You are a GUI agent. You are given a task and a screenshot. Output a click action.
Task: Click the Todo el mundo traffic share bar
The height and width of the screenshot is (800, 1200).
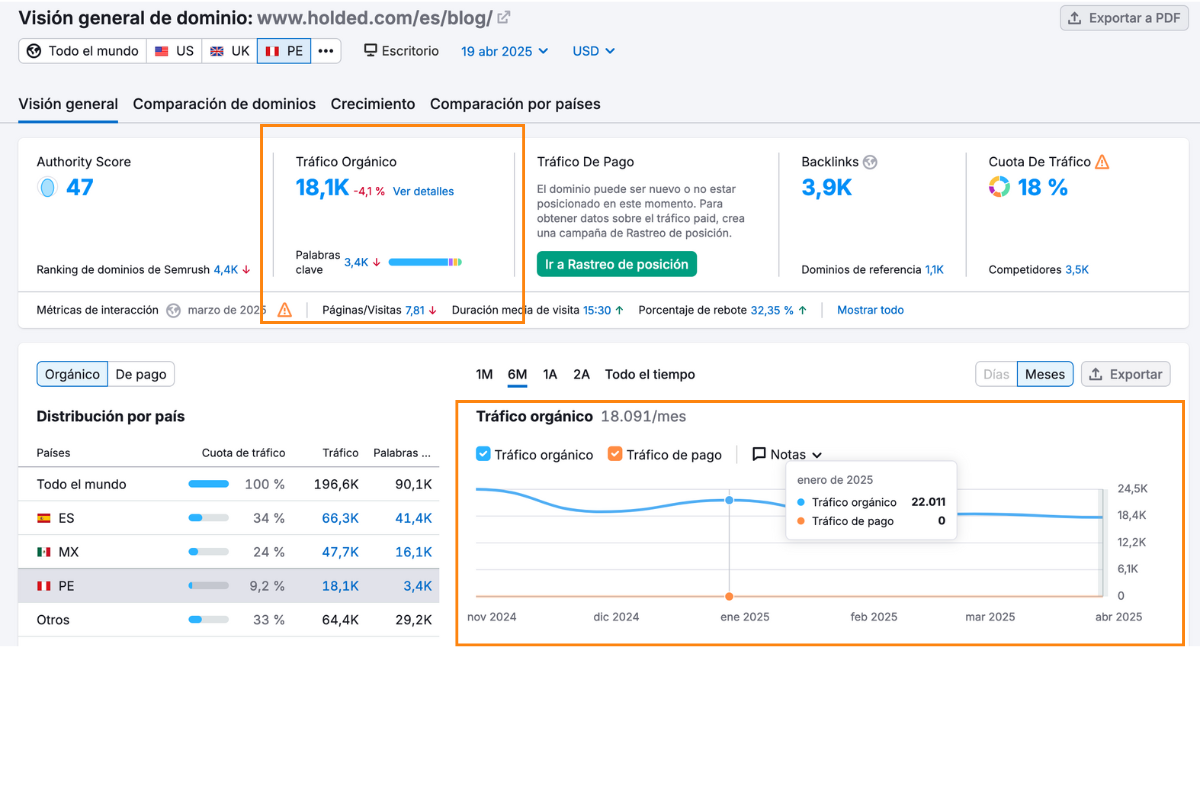point(209,484)
